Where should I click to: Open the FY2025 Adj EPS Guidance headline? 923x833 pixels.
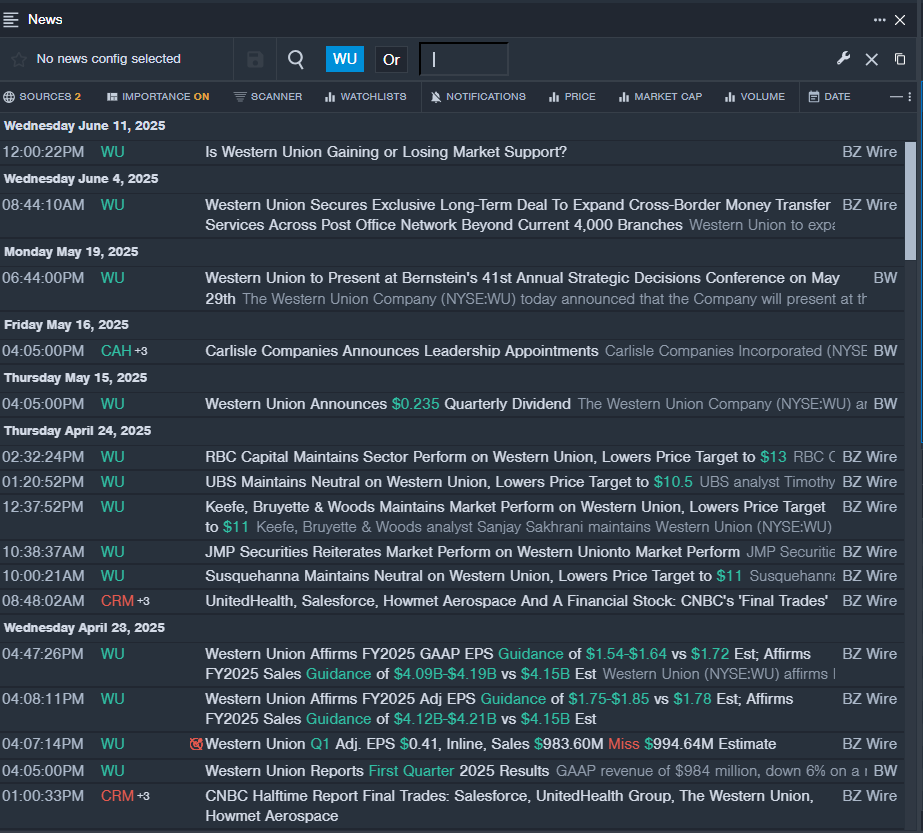pos(499,709)
